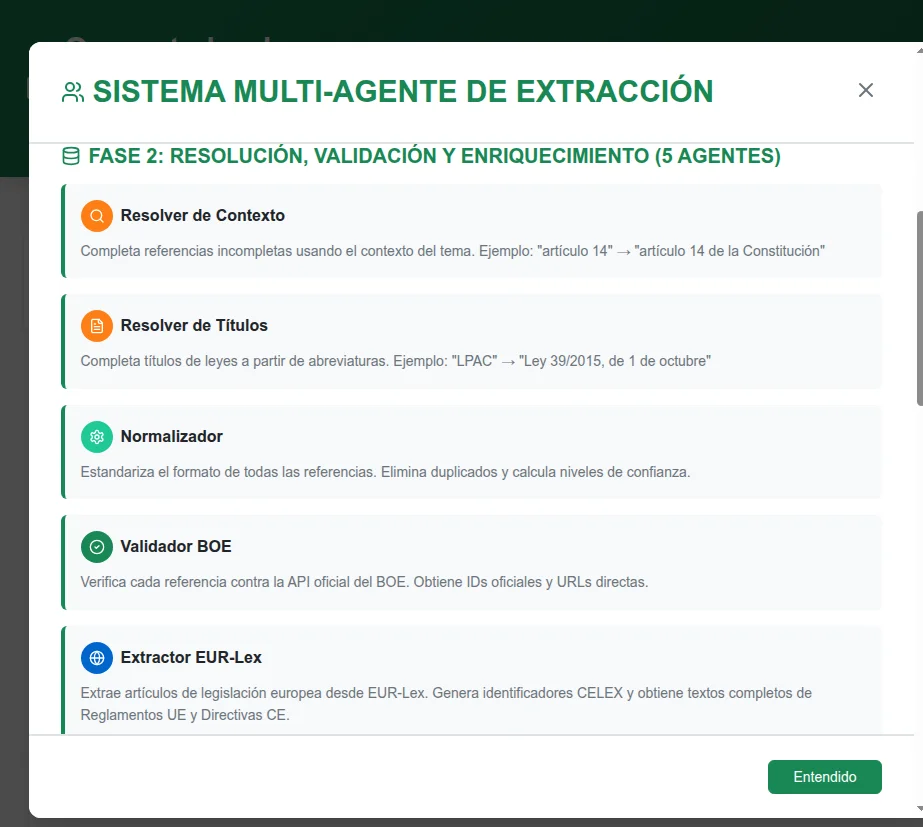Image resolution: width=923 pixels, height=827 pixels.
Task: Click the description mentioning "artículo 14 de la Constitución"
Action: (x=452, y=251)
